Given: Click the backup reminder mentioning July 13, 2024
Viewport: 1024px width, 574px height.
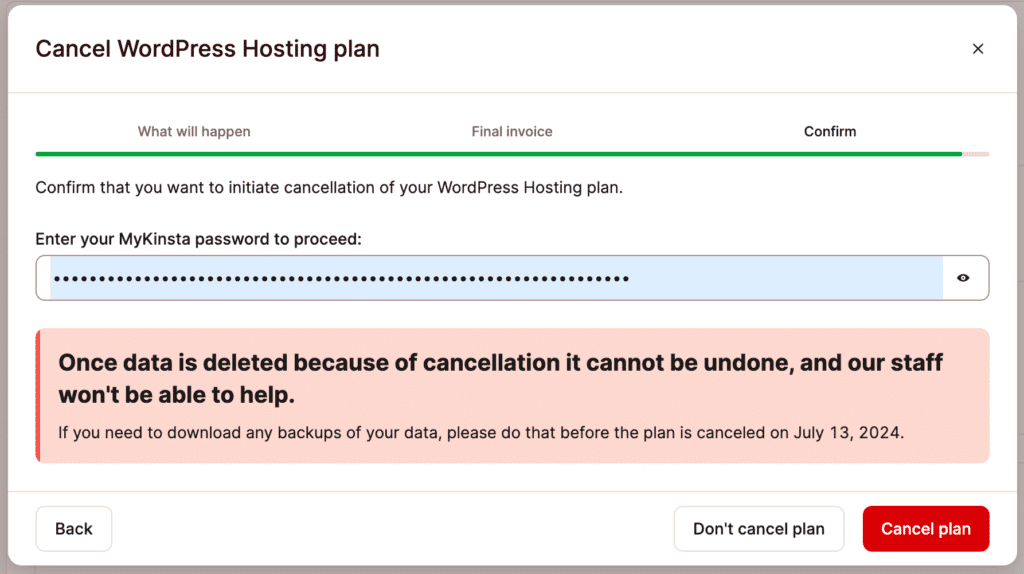Looking at the screenshot, I should click(481, 432).
